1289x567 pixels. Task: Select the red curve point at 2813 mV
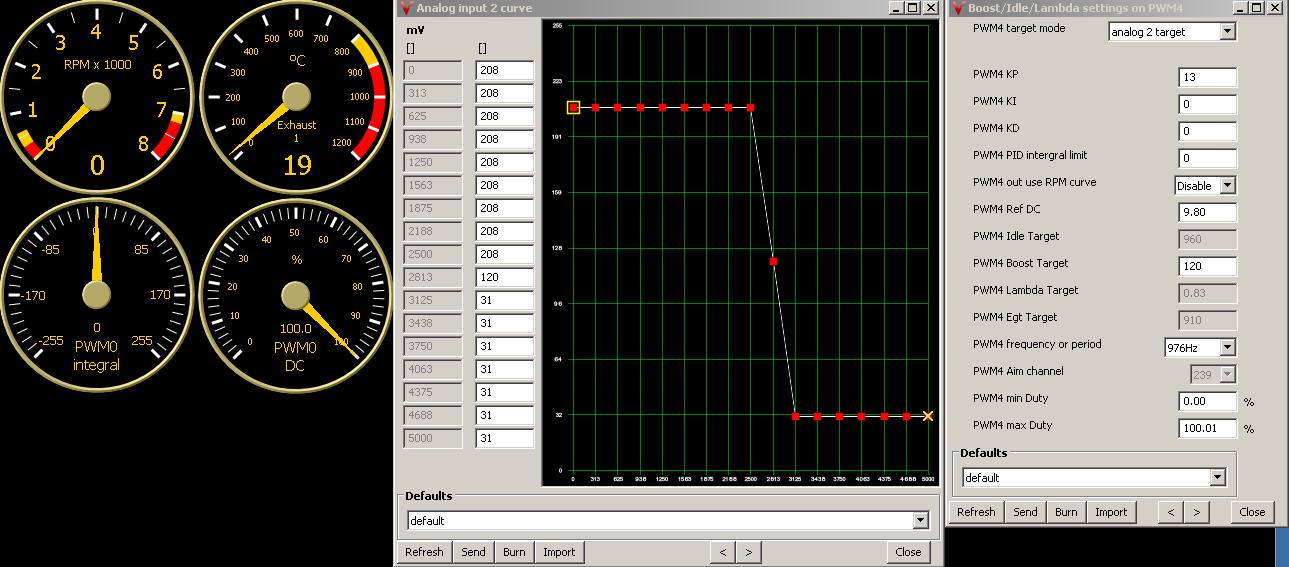pos(773,261)
